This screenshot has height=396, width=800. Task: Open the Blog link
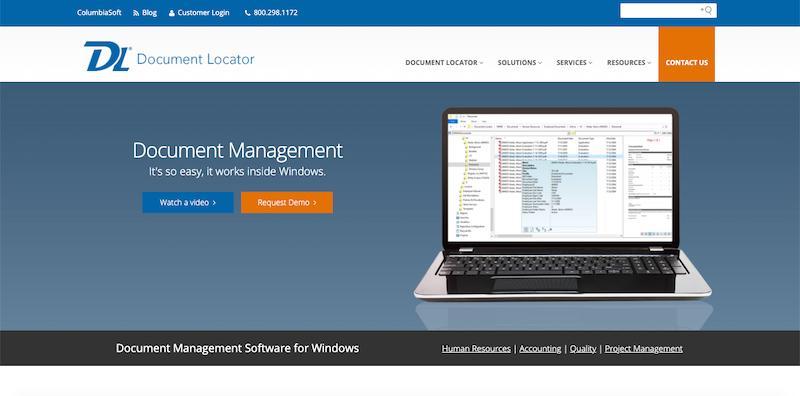(149, 13)
